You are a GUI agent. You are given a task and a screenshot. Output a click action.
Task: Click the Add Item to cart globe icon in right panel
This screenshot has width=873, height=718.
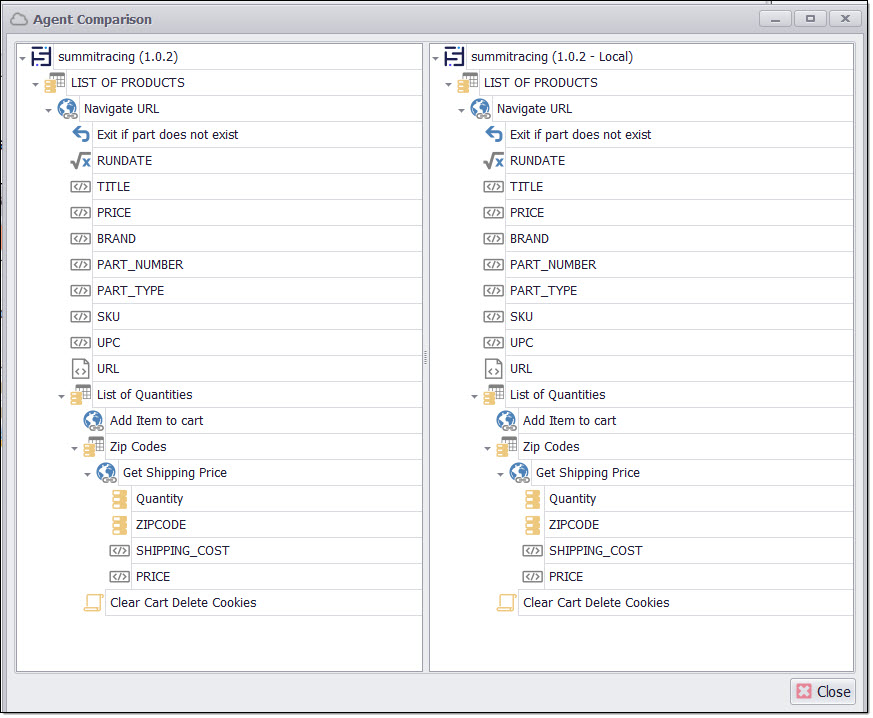[507, 421]
